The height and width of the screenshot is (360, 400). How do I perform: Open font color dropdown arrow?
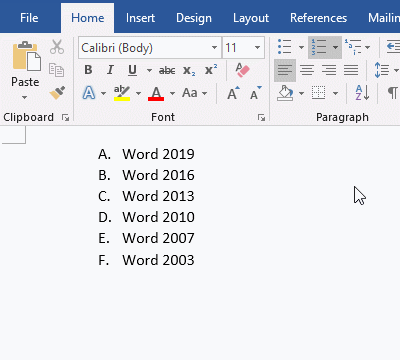tap(172, 93)
